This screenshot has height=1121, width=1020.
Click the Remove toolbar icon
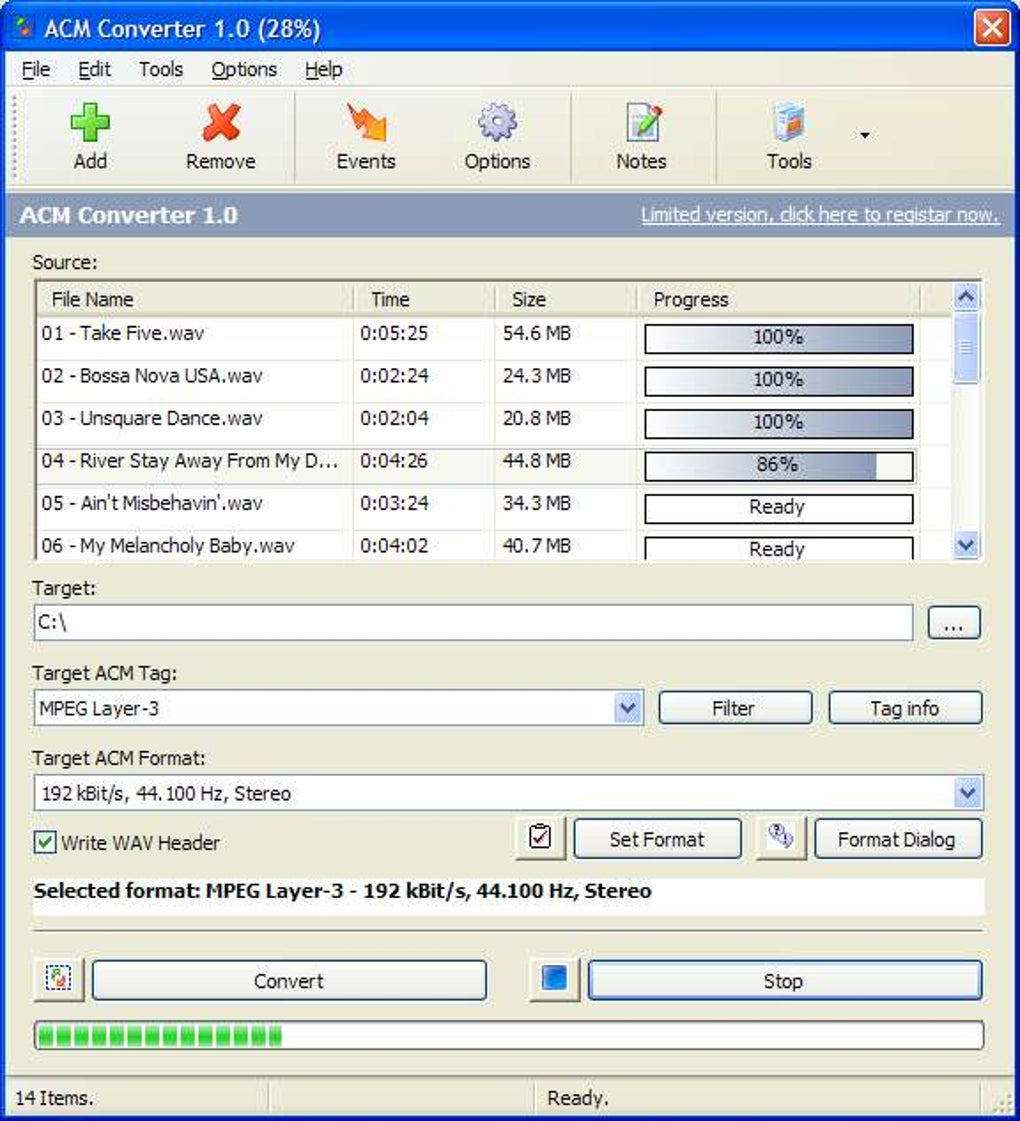tap(220, 130)
